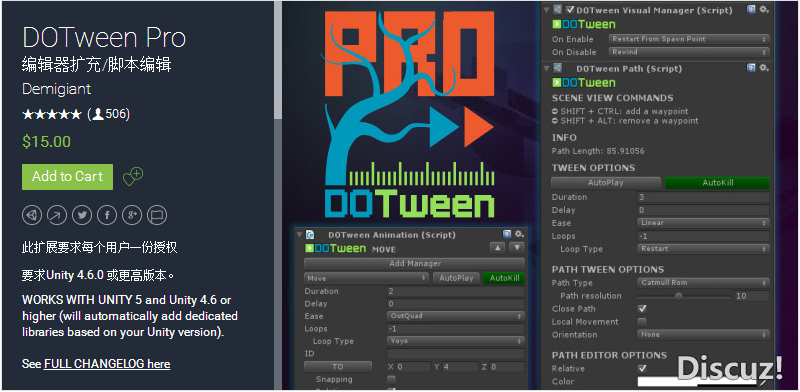Screen dimensions: 800x392
Task: Move DOTween Animation down with down arrow
Action: 517,248
